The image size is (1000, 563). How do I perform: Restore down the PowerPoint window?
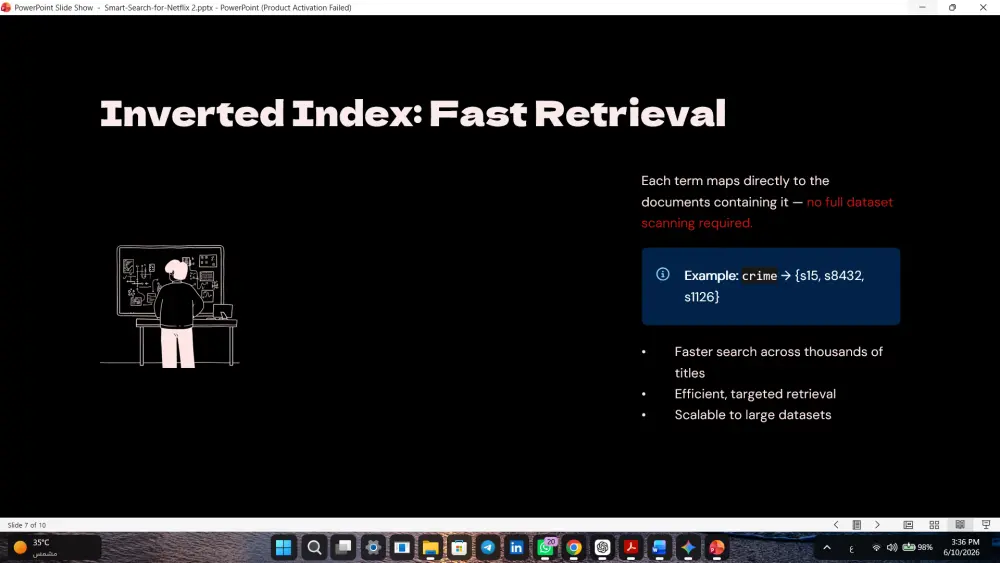(952, 8)
